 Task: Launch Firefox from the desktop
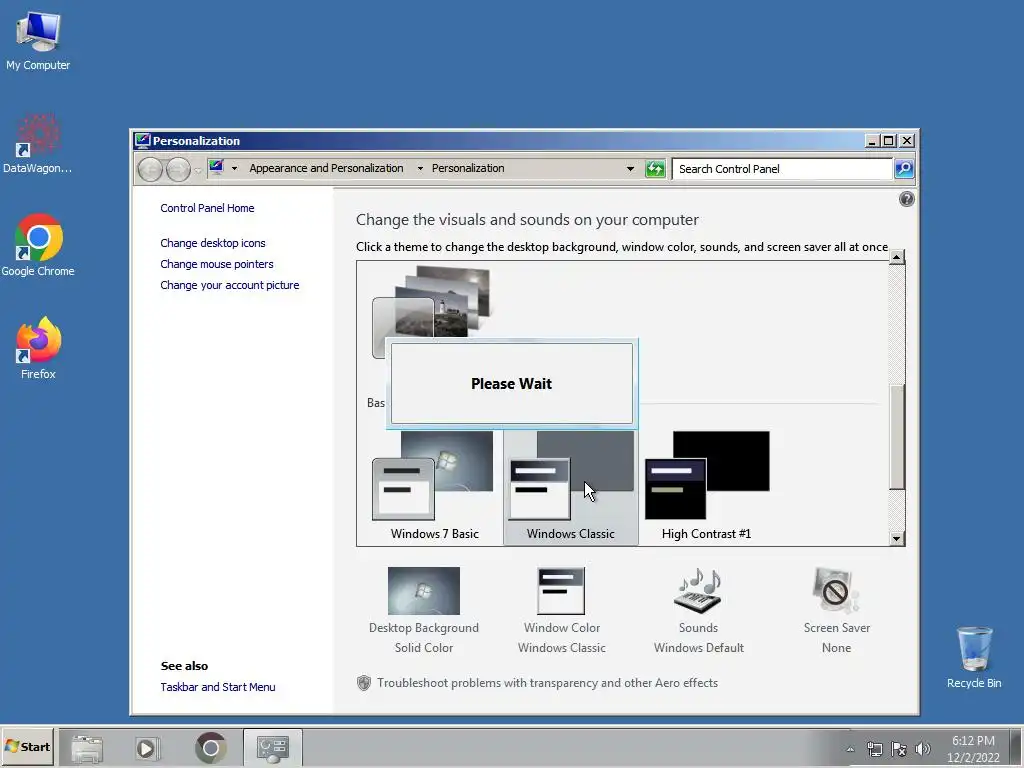click(x=38, y=348)
